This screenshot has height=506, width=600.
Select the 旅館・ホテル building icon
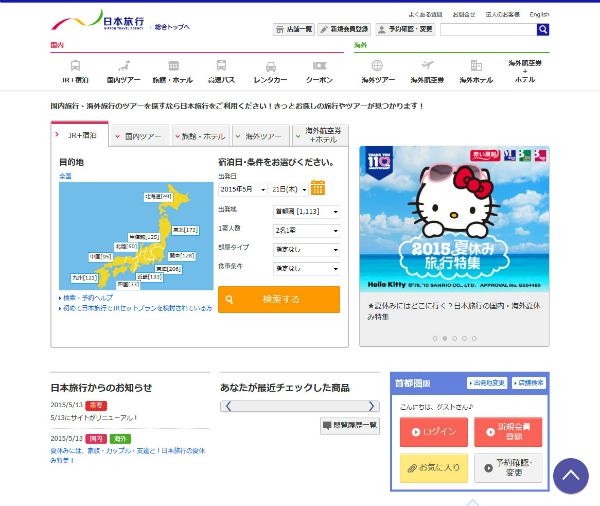pos(173,66)
